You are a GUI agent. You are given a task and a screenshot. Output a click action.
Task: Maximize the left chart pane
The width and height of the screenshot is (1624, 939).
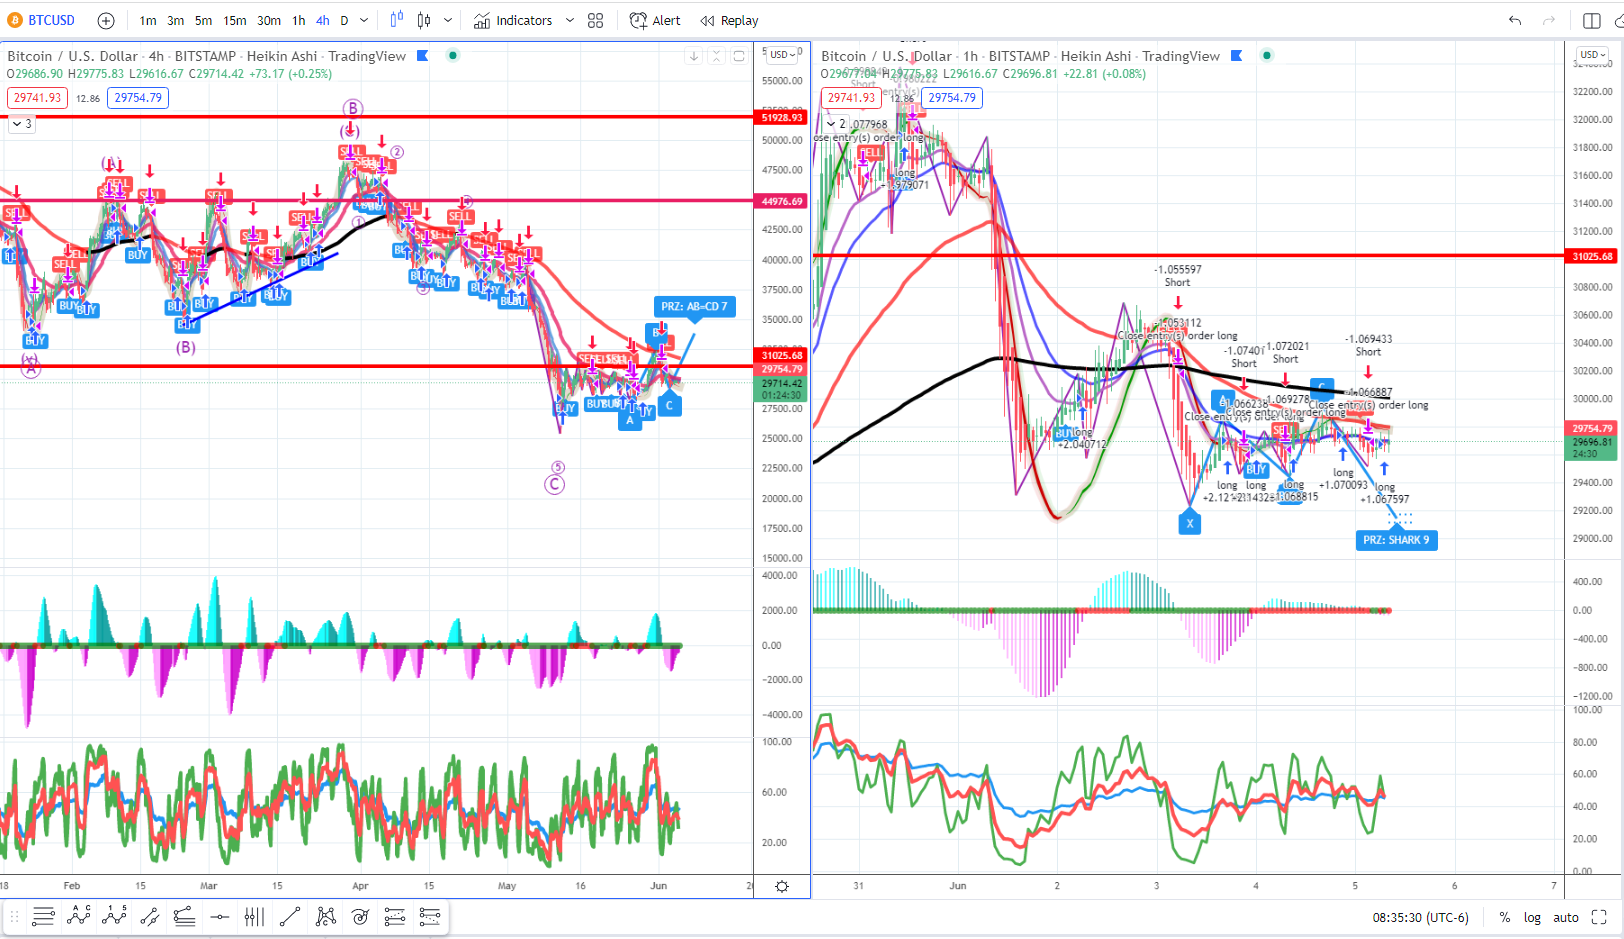tap(739, 57)
